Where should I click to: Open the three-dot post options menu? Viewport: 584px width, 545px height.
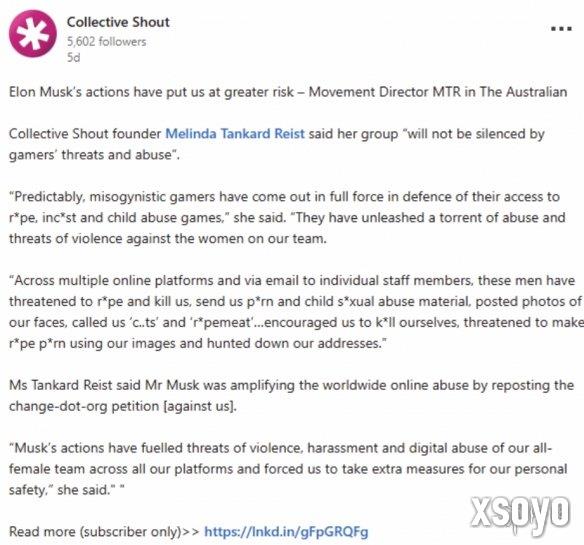point(561,29)
